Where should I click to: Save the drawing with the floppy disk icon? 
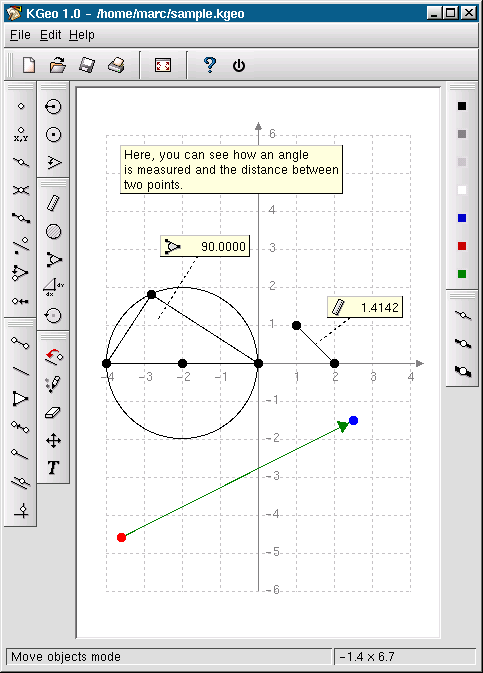click(87, 65)
